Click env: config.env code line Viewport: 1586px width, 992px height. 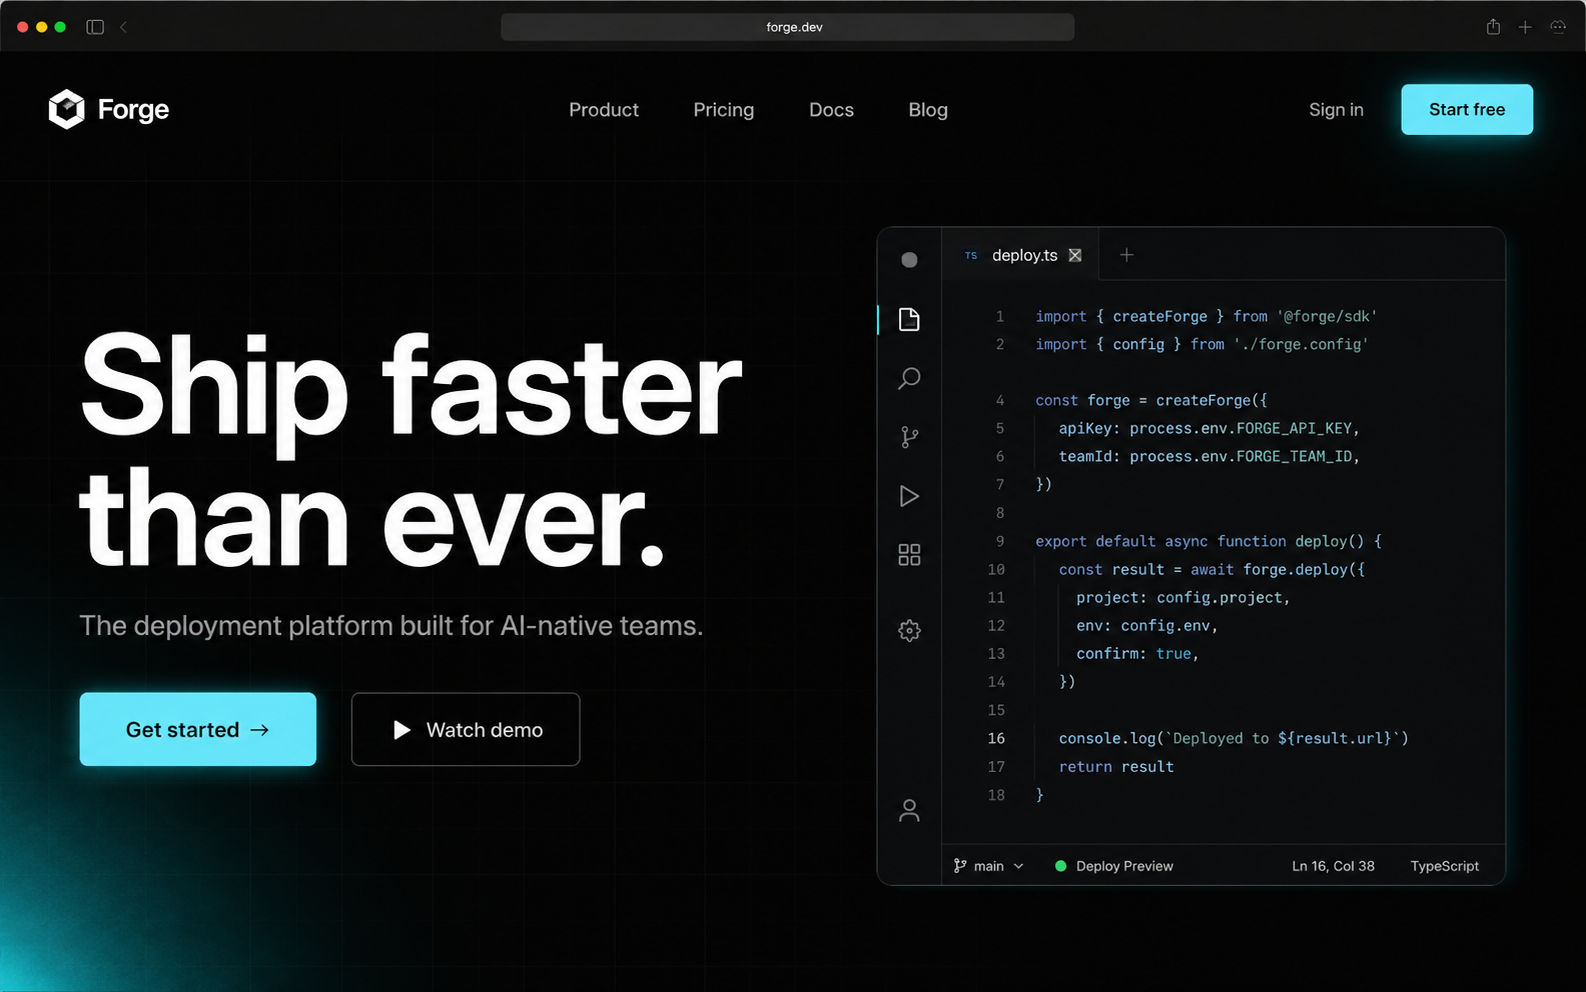(1147, 625)
